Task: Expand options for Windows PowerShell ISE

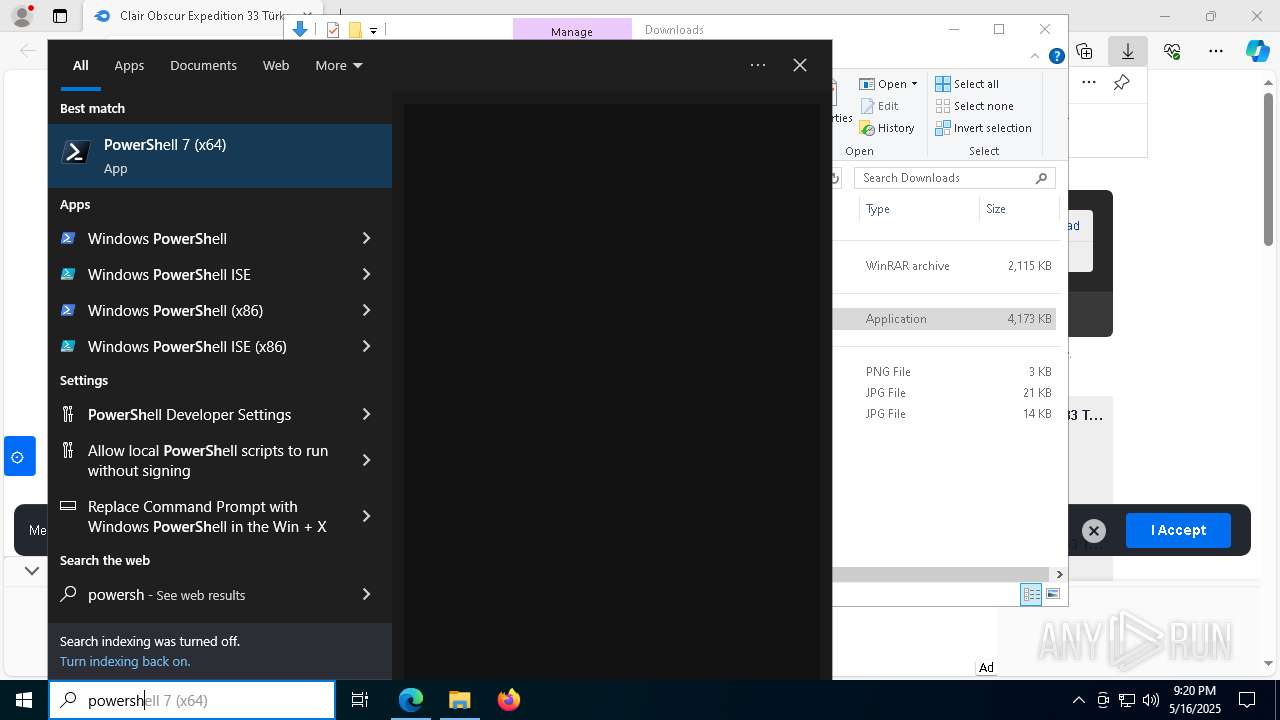Action: pyautogui.click(x=366, y=274)
